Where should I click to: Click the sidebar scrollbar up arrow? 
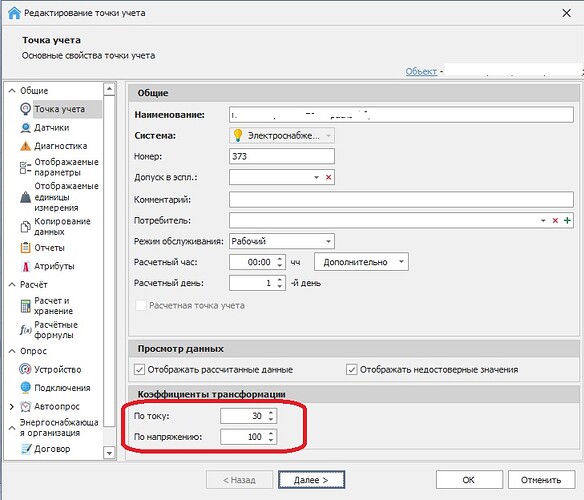coord(109,89)
